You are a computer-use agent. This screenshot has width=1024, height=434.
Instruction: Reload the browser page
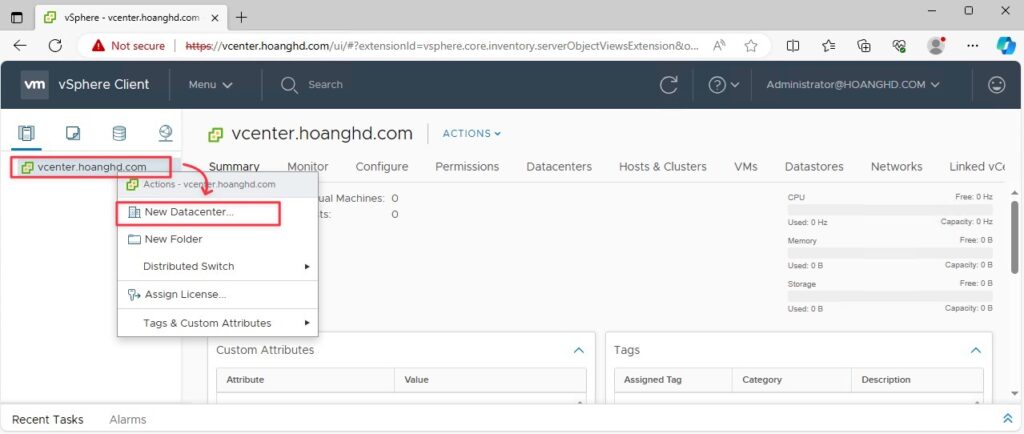click(56, 46)
